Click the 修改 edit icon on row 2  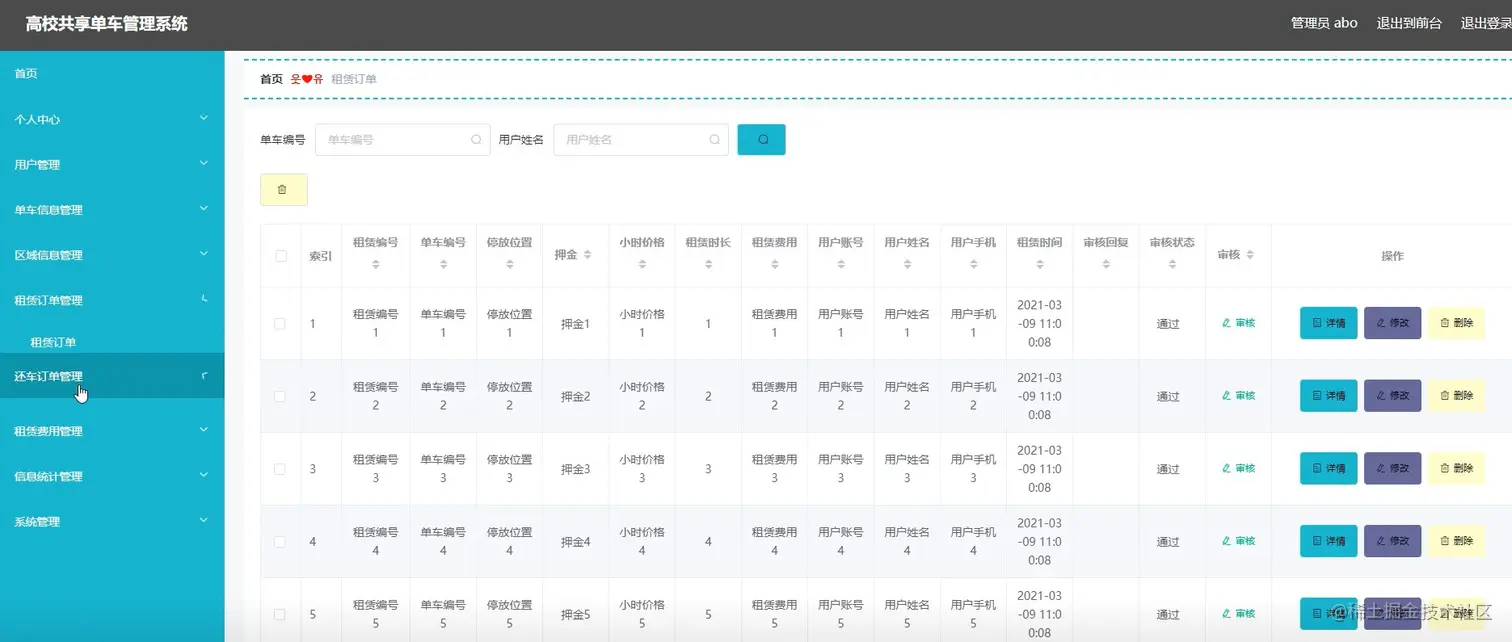point(1392,395)
